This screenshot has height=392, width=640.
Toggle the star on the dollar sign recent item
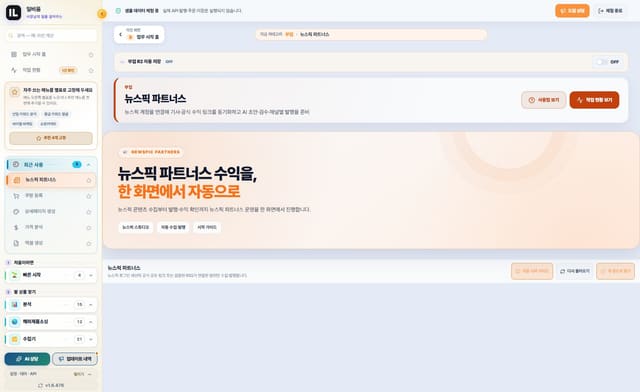[x=89, y=228]
